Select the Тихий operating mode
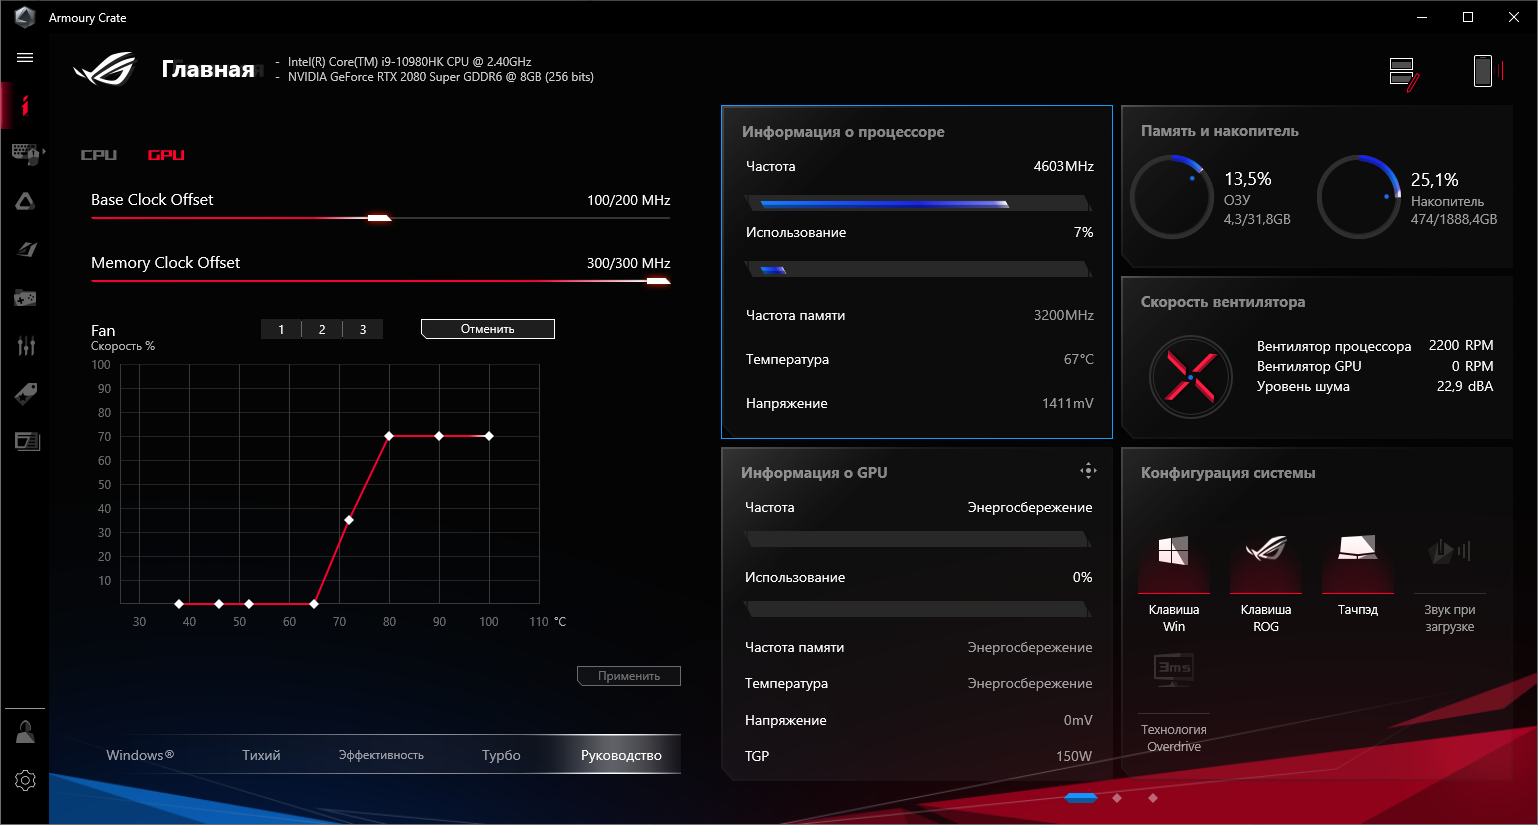 (261, 755)
